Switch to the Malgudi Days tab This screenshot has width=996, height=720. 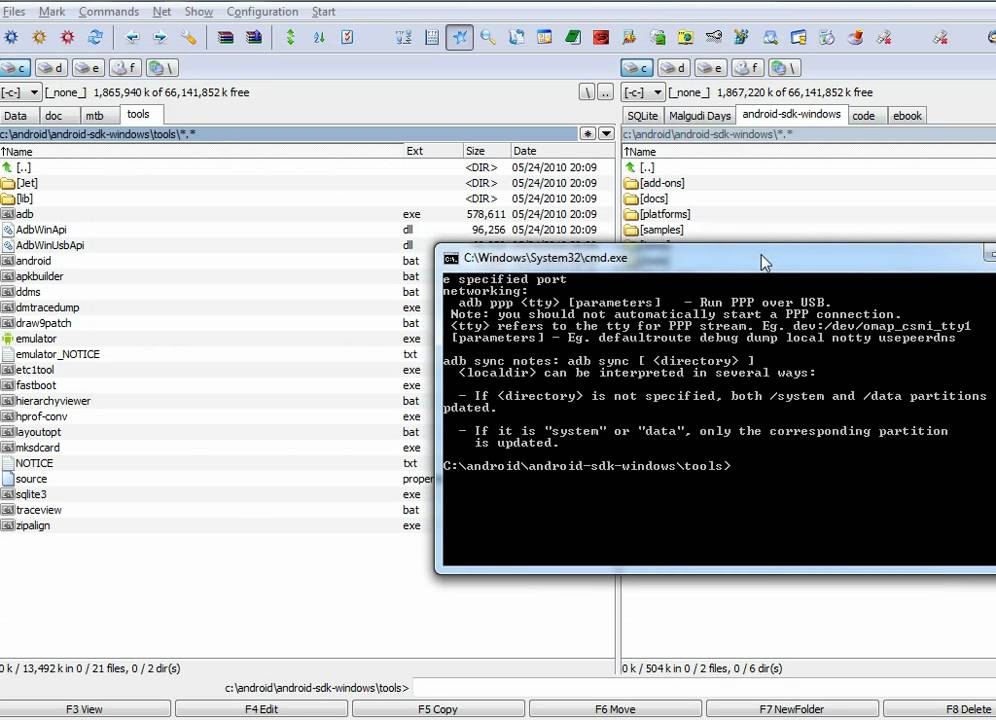pyautogui.click(x=699, y=116)
